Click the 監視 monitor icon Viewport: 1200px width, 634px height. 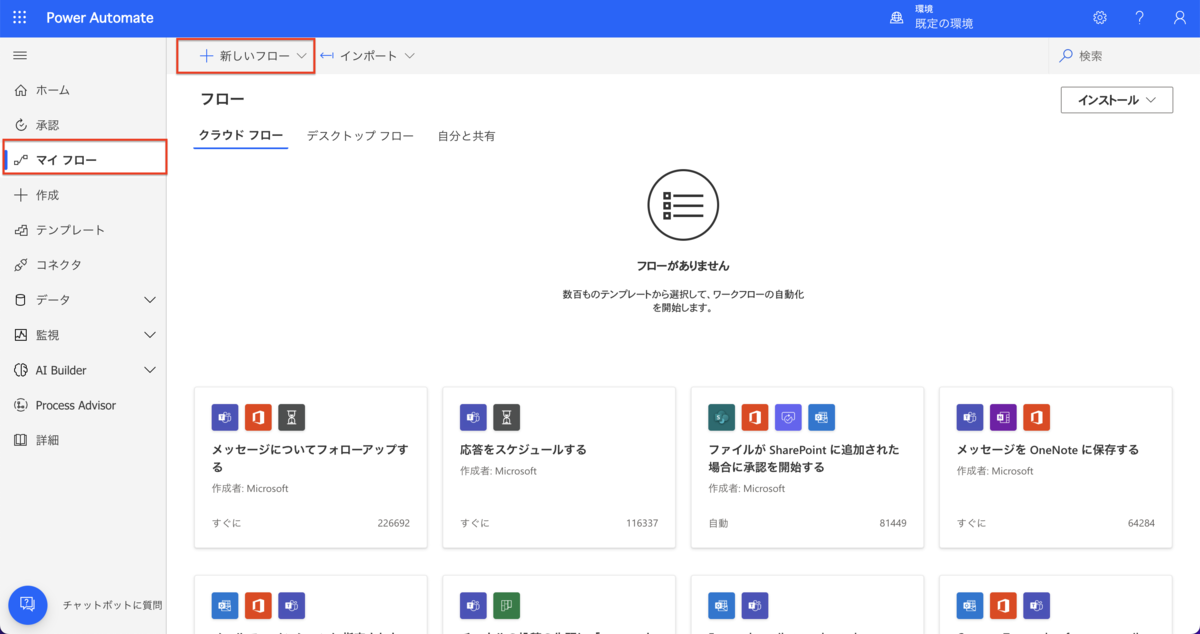click(21, 335)
